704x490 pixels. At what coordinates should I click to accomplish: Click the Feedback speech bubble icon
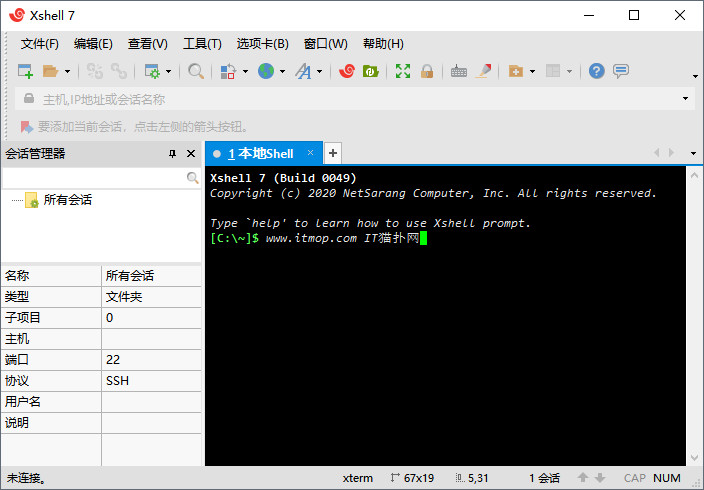(621, 71)
